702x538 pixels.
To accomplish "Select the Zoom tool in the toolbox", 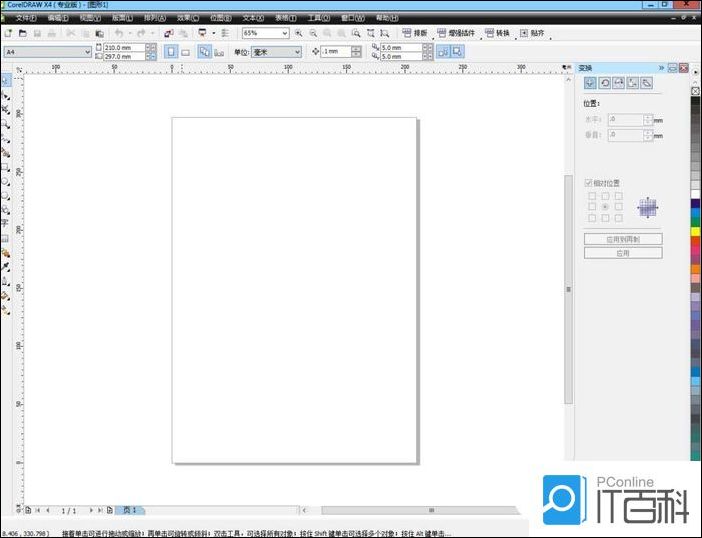I will pyautogui.click(x=5, y=125).
